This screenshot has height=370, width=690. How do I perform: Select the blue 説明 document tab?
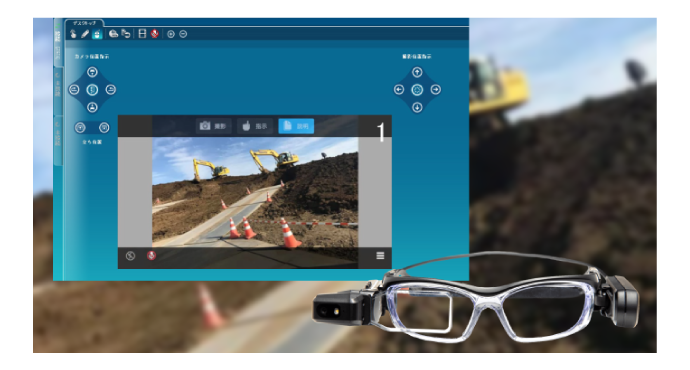(296, 126)
